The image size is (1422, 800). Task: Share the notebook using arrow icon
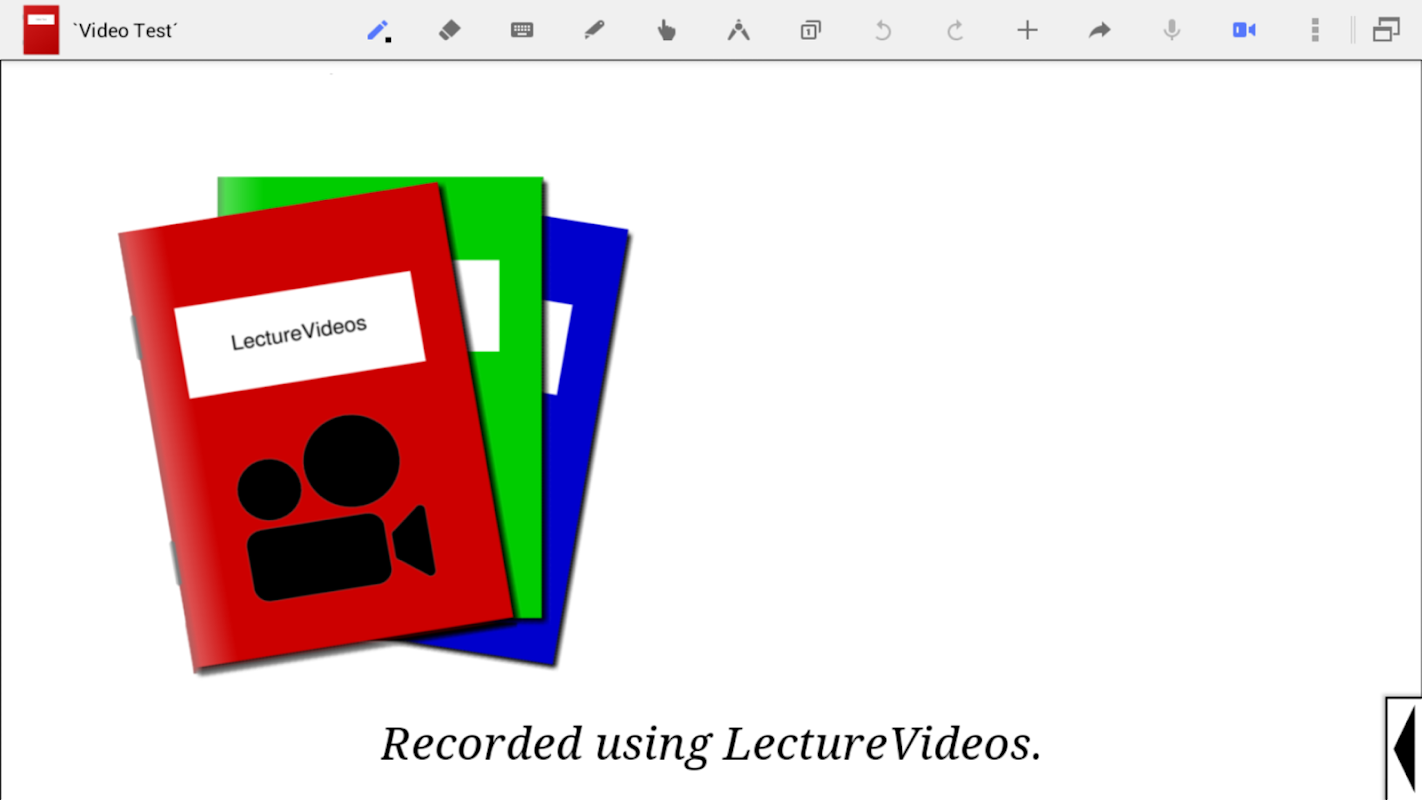[1099, 31]
